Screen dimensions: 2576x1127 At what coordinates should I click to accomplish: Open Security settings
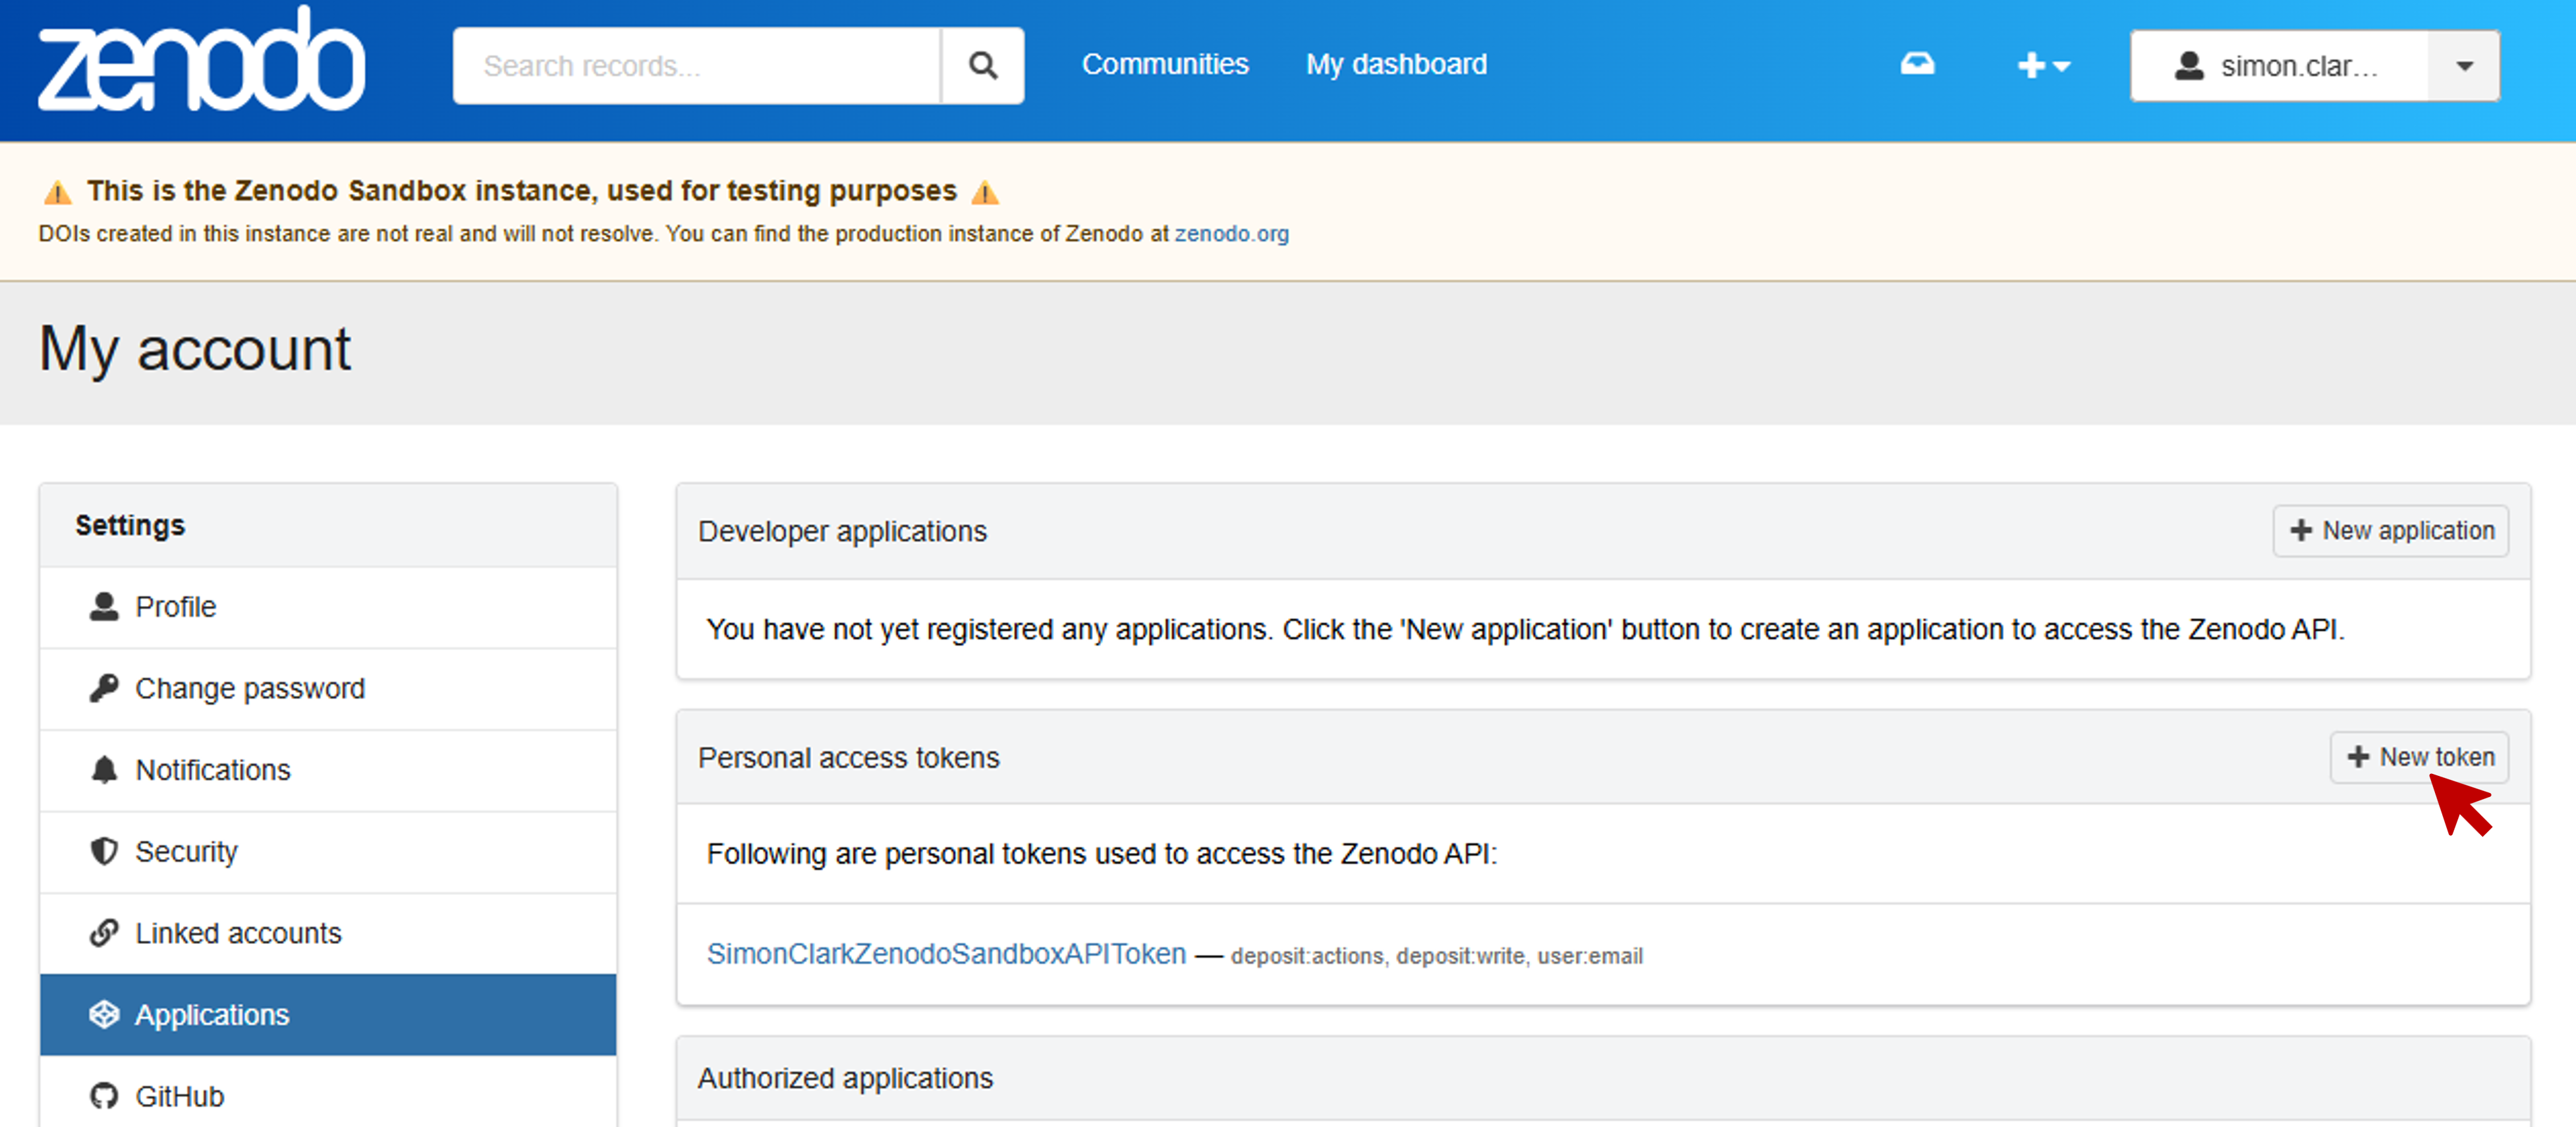[328, 852]
